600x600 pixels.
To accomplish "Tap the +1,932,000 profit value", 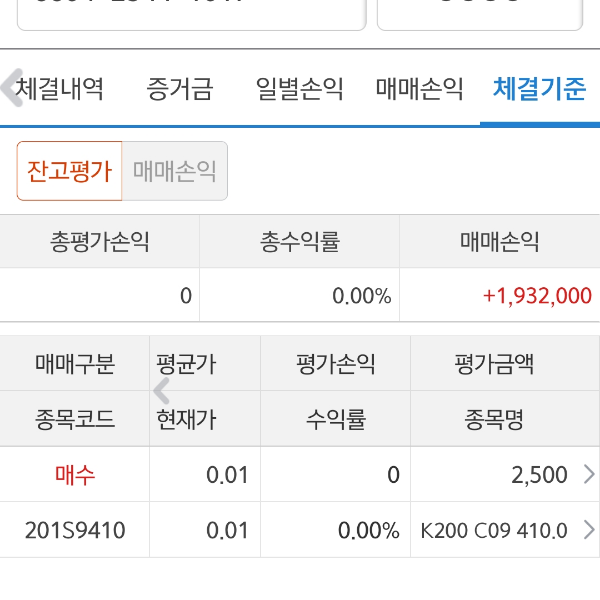I will [537, 296].
